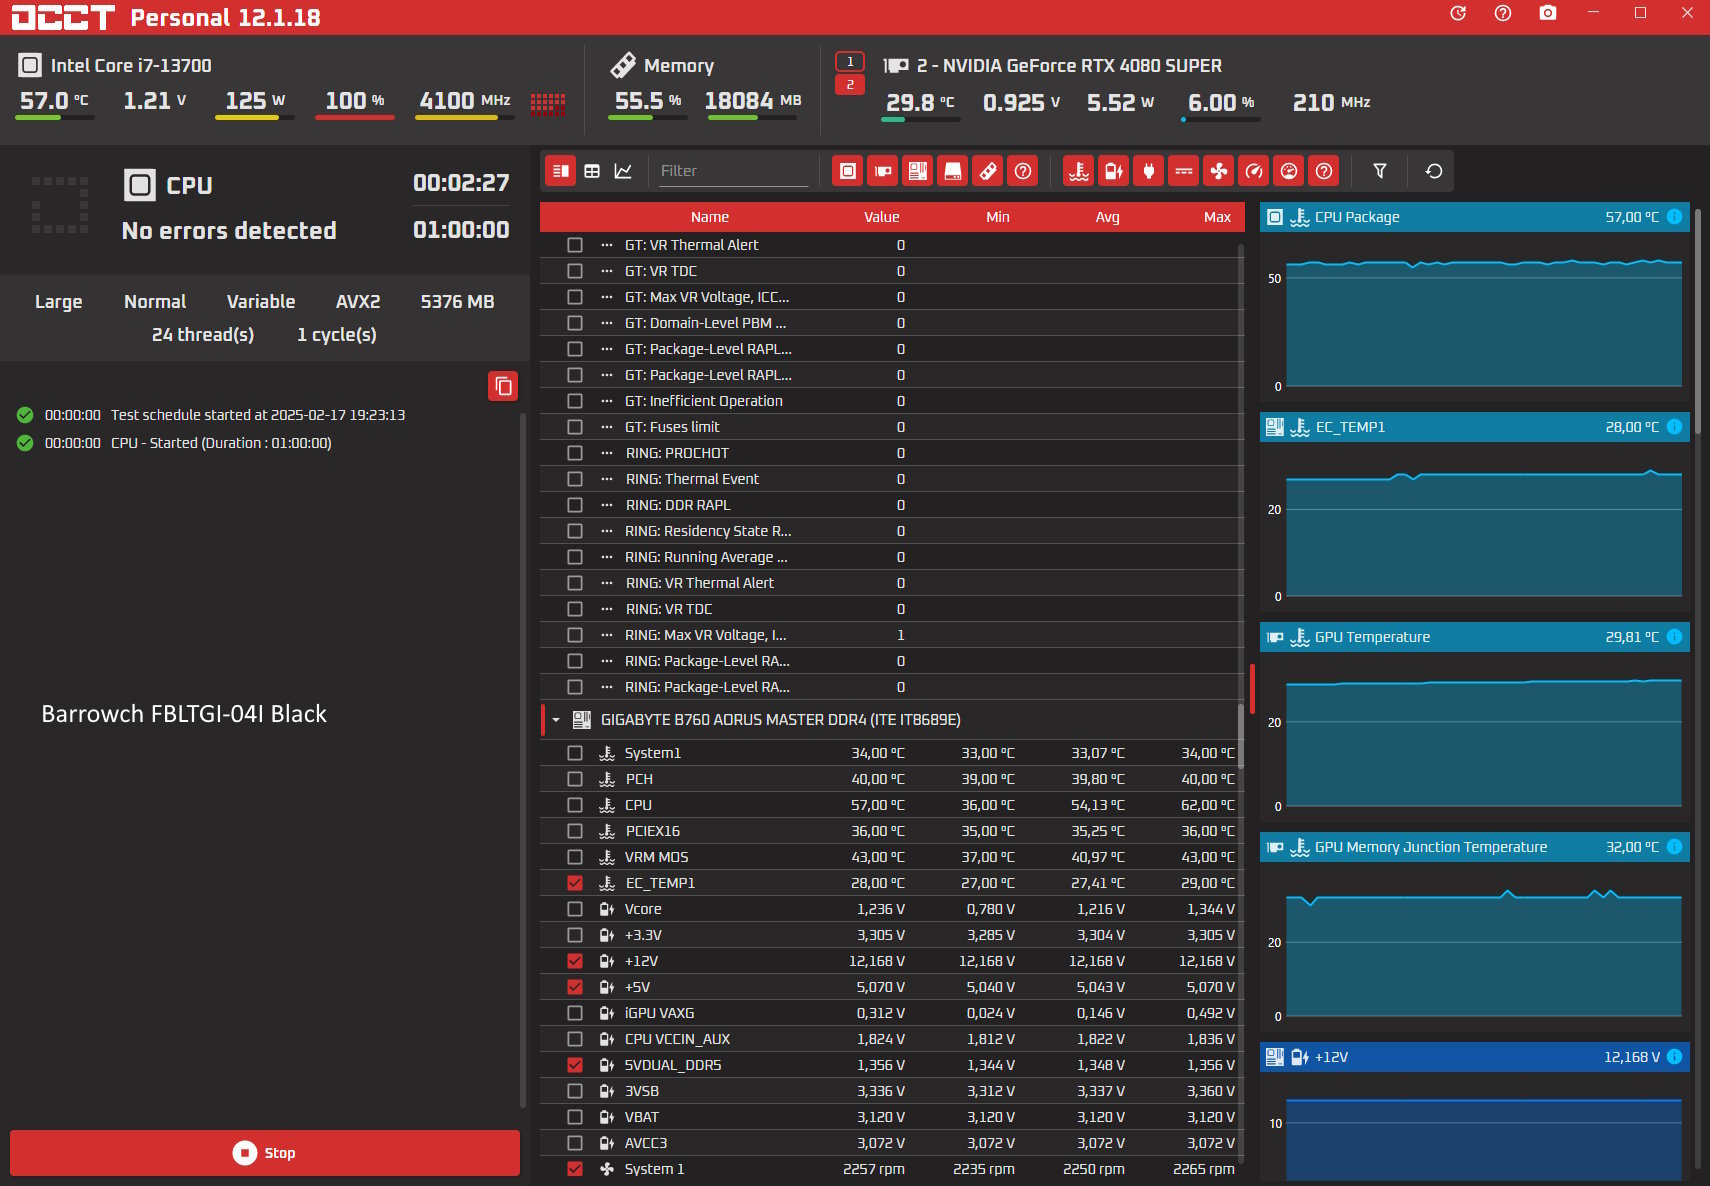Select the 'CPU - Started' log entry
This screenshot has width=1710, height=1186.
click(x=188, y=443)
